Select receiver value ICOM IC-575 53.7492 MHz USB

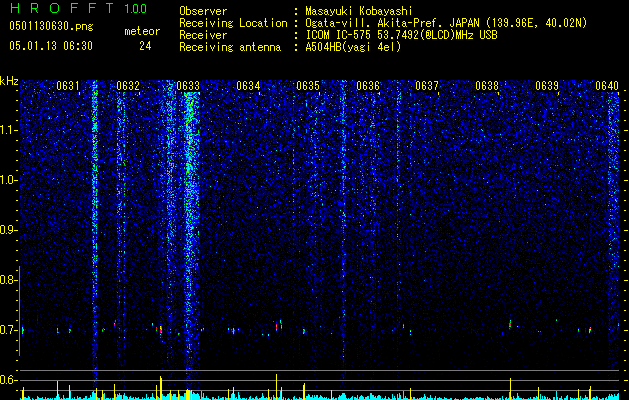tap(401, 35)
